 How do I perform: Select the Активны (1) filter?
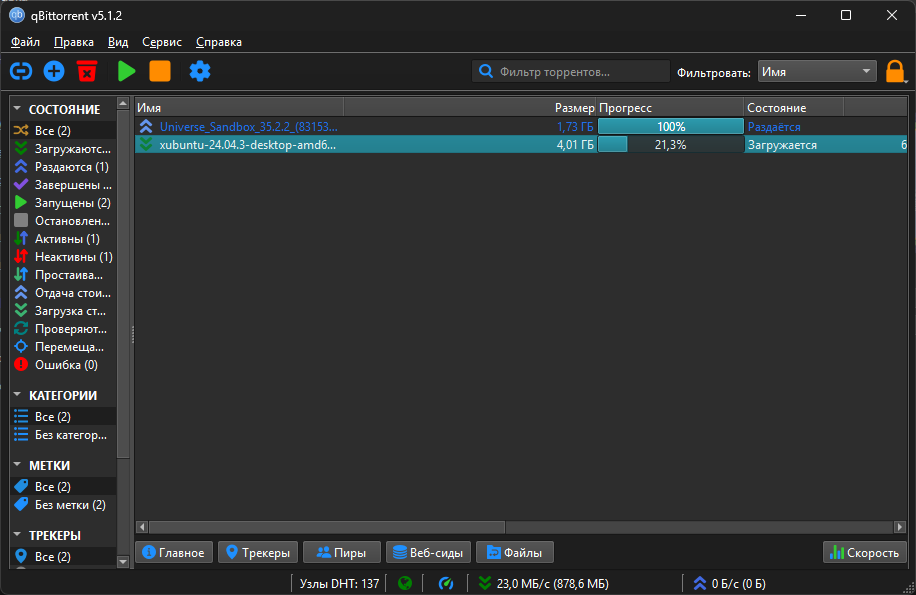[63, 238]
